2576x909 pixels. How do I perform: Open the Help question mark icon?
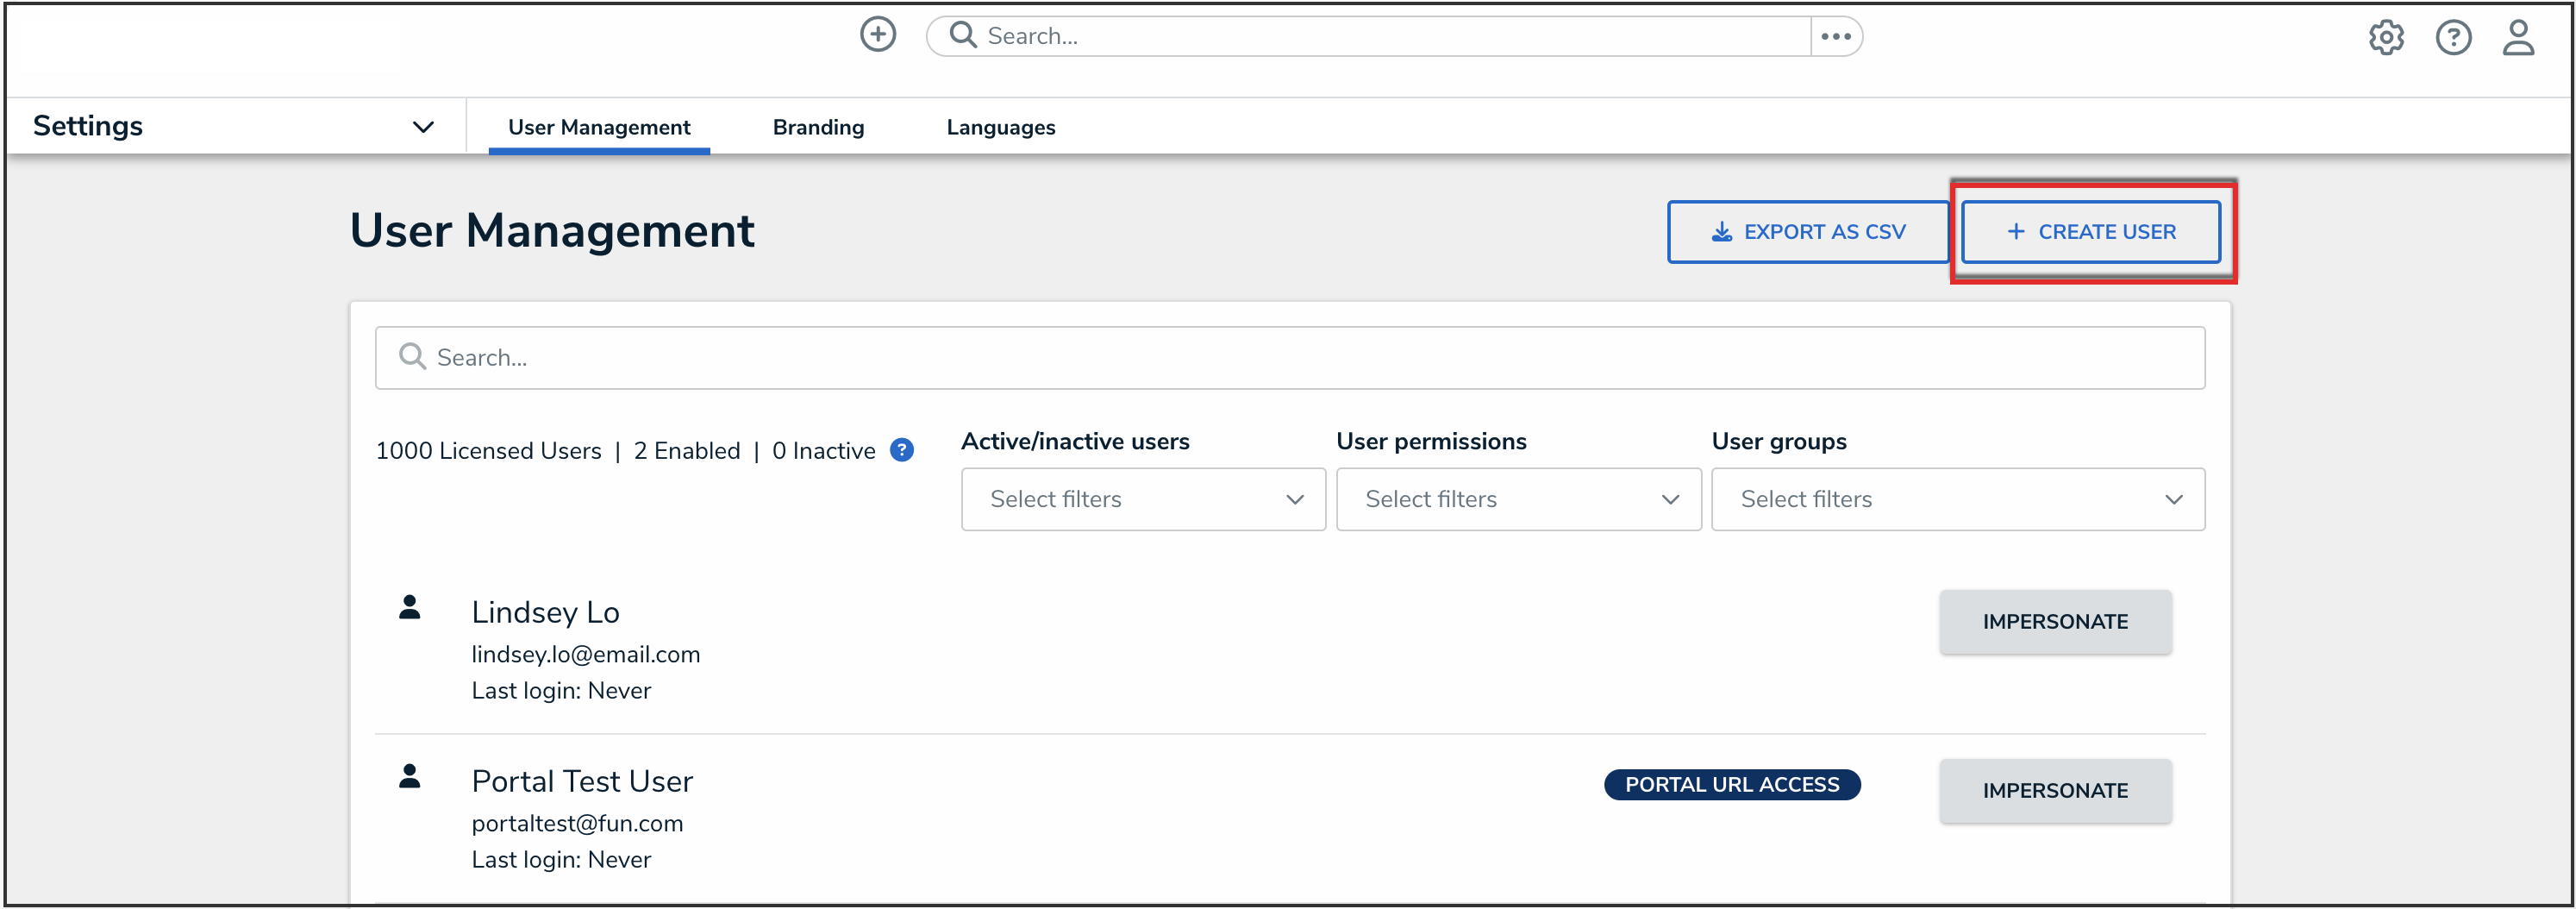coord(2453,37)
